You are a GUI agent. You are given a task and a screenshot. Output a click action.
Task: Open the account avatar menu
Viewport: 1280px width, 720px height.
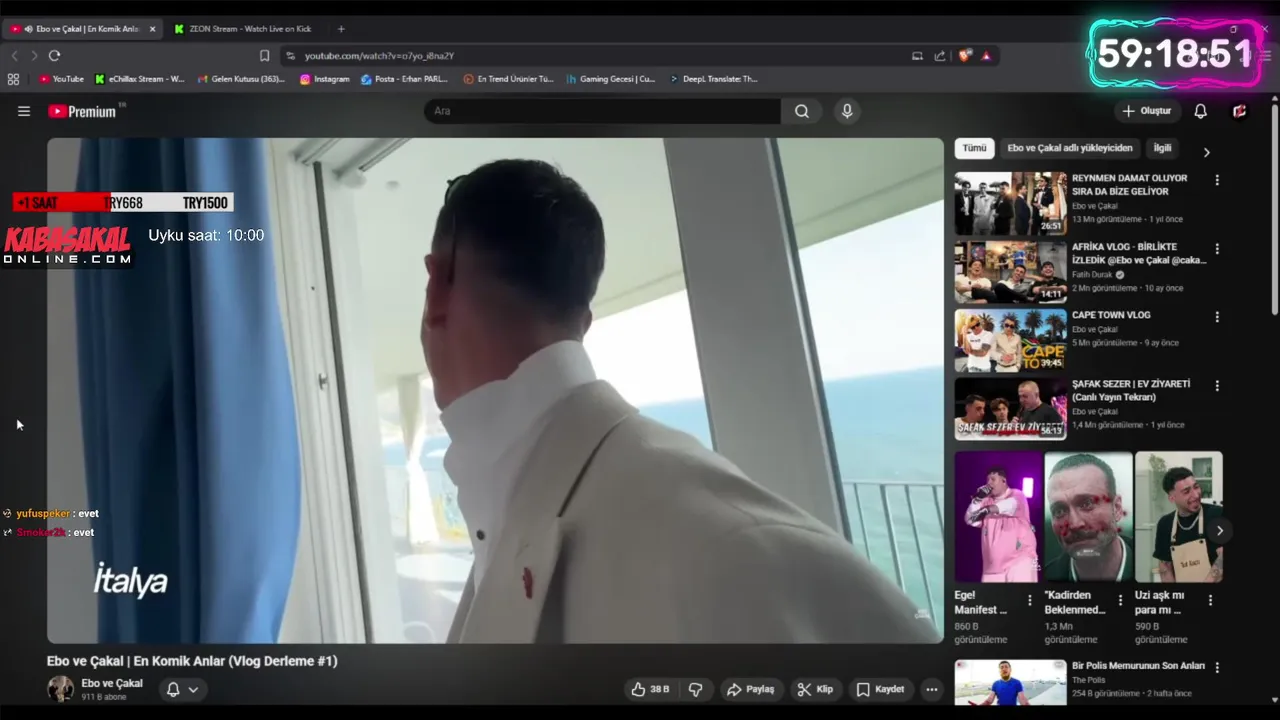(1240, 111)
